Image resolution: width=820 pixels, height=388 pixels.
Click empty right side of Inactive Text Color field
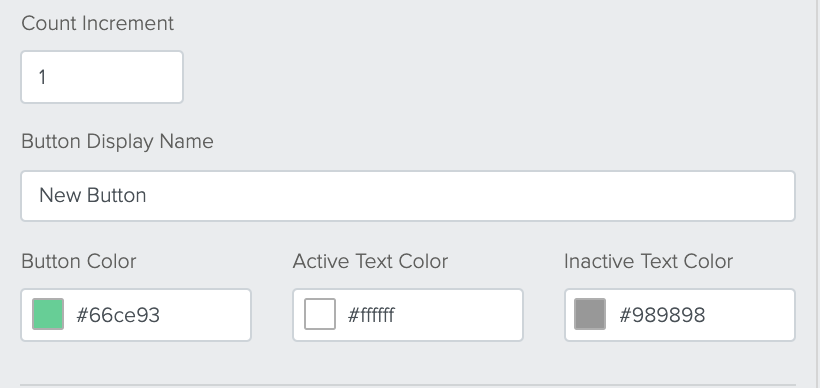(753, 315)
